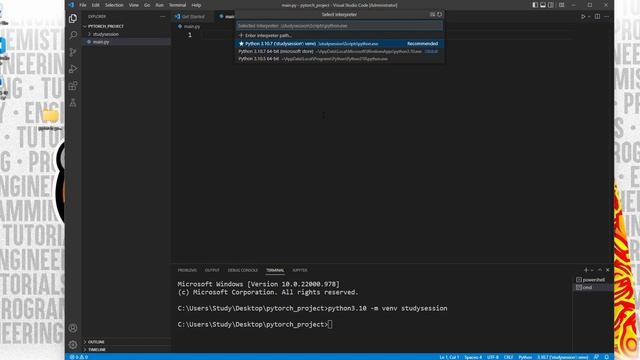Click the refresh interpreter list icon
640x360 pixels.
pos(440,14)
